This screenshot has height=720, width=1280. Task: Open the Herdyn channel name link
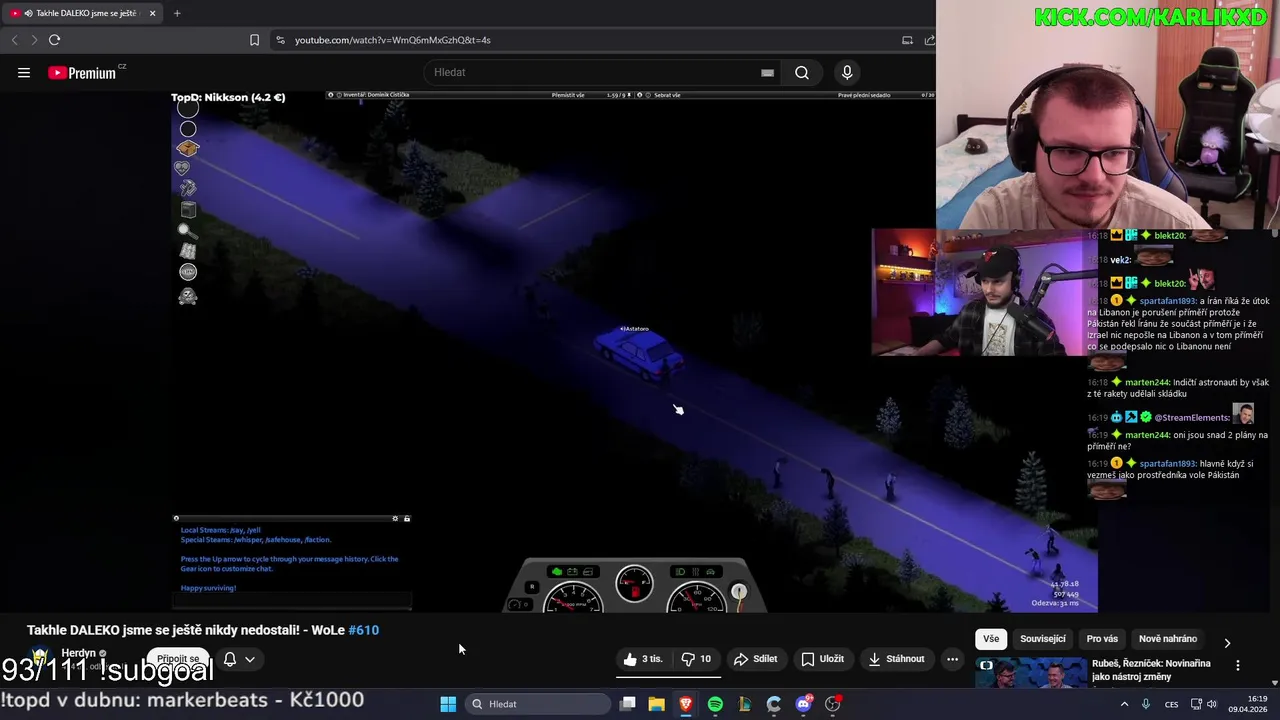click(x=79, y=653)
